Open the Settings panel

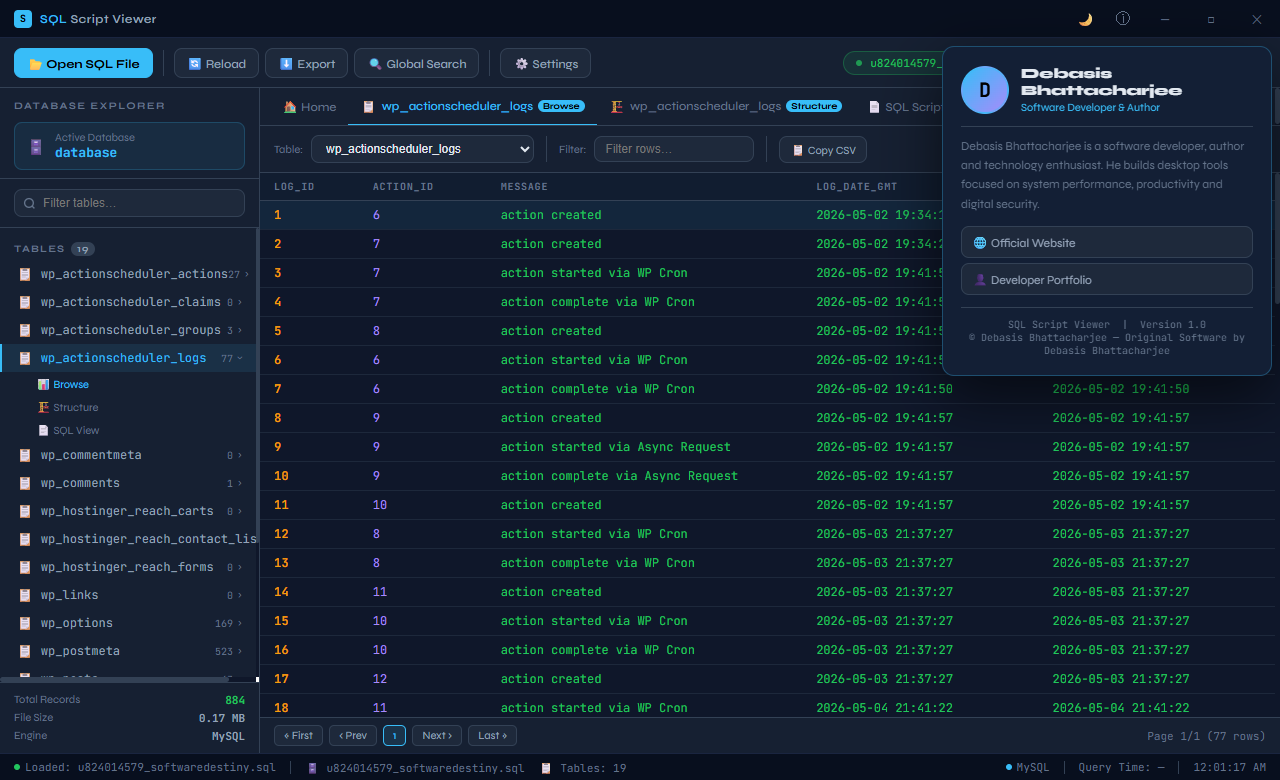click(x=546, y=64)
